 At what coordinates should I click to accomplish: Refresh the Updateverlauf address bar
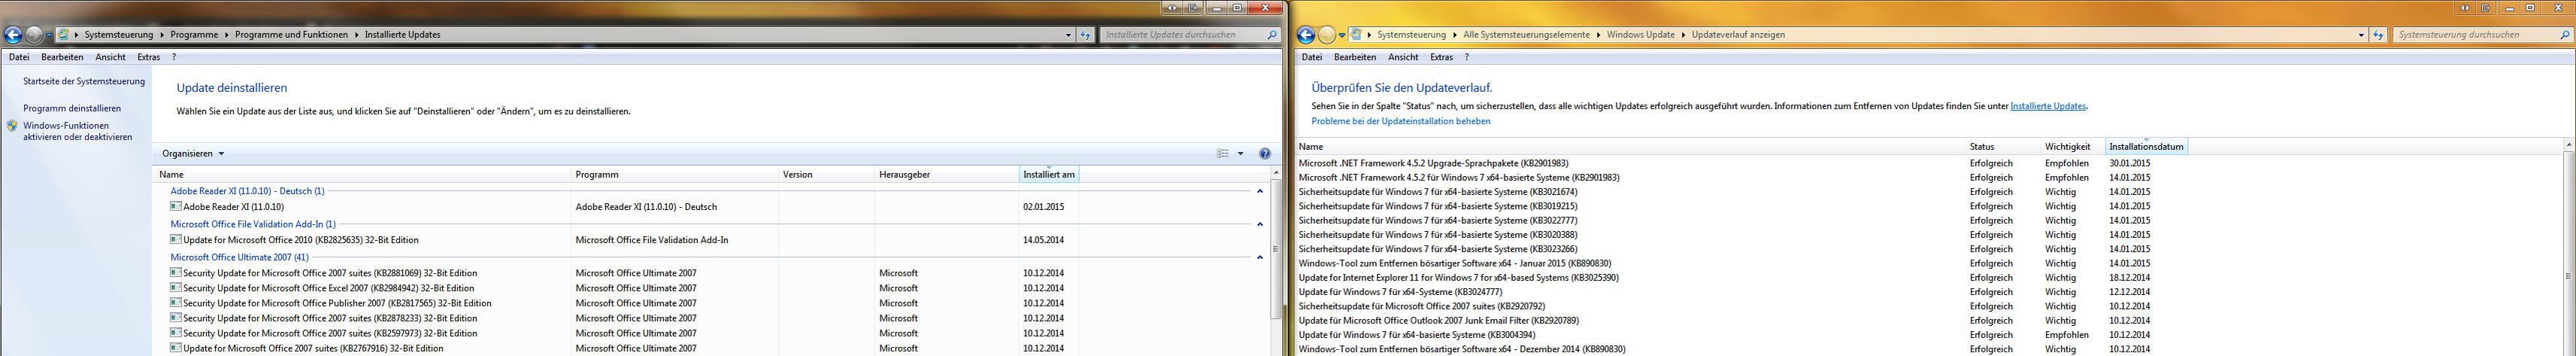coord(2379,35)
